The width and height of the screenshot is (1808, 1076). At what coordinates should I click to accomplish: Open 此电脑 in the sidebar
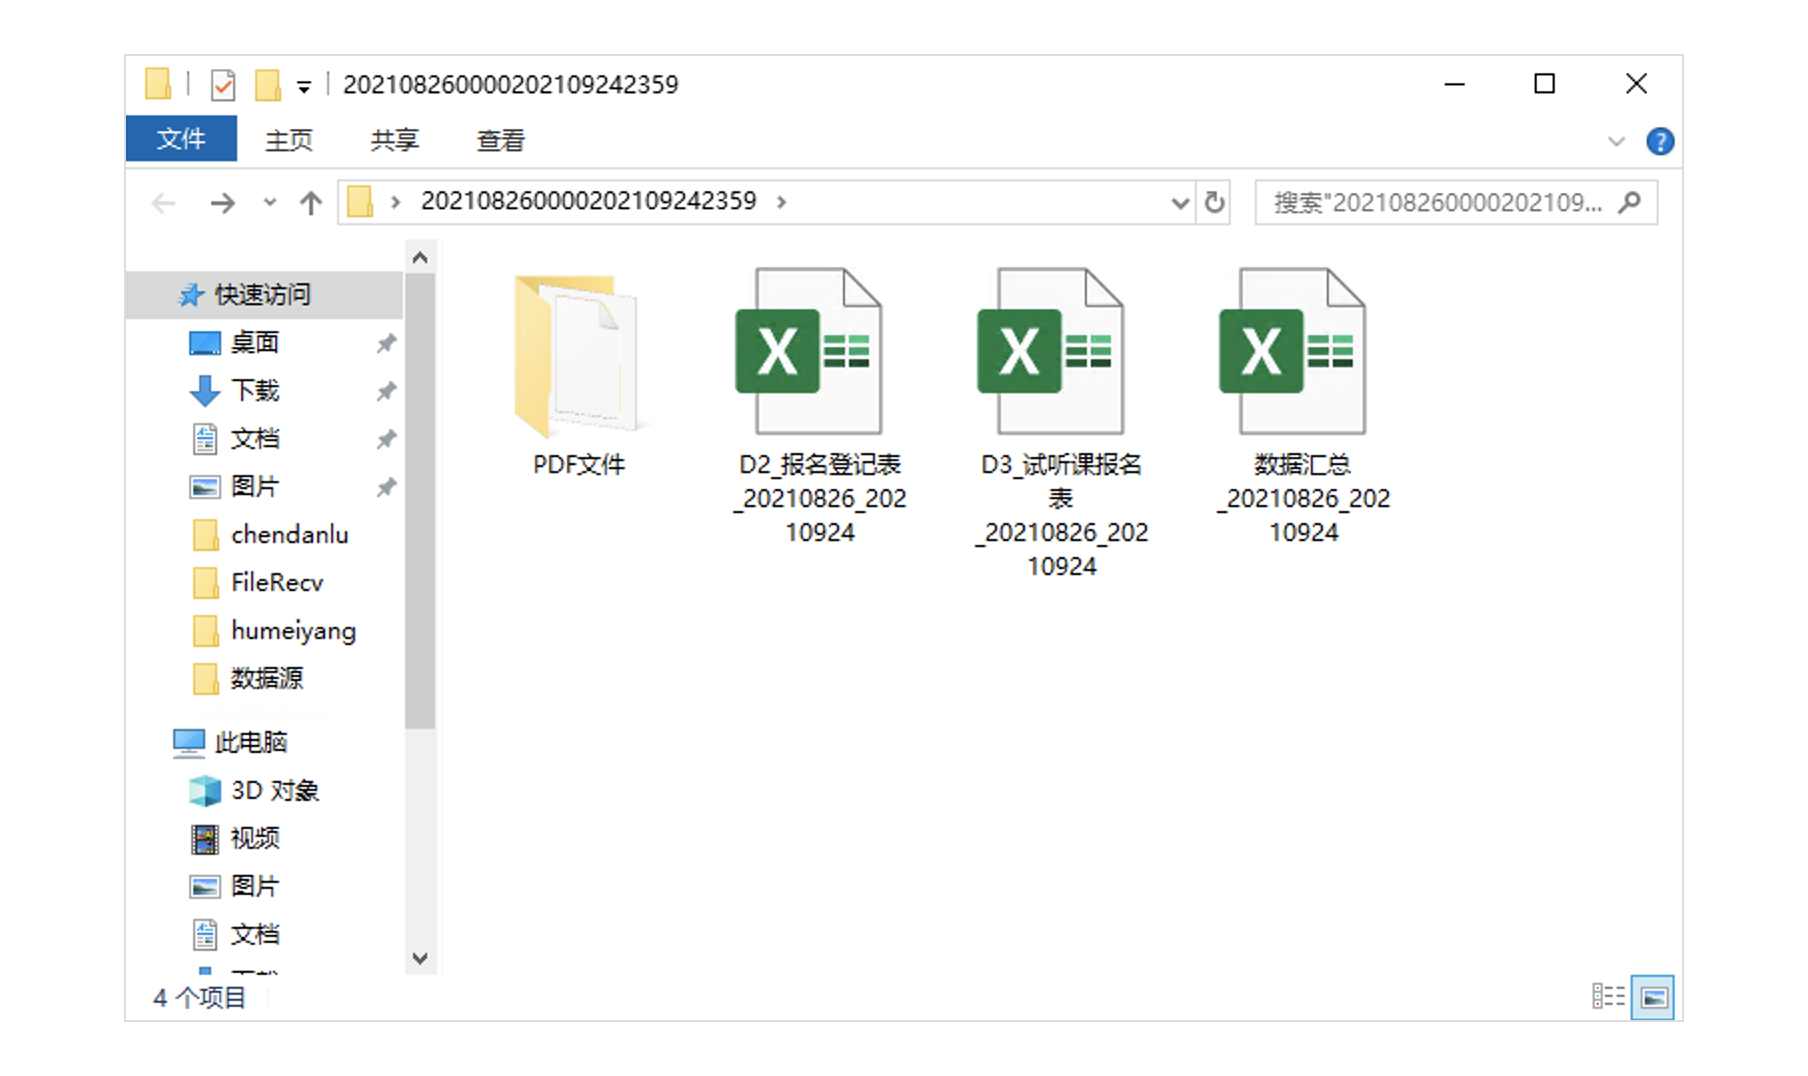click(x=251, y=742)
